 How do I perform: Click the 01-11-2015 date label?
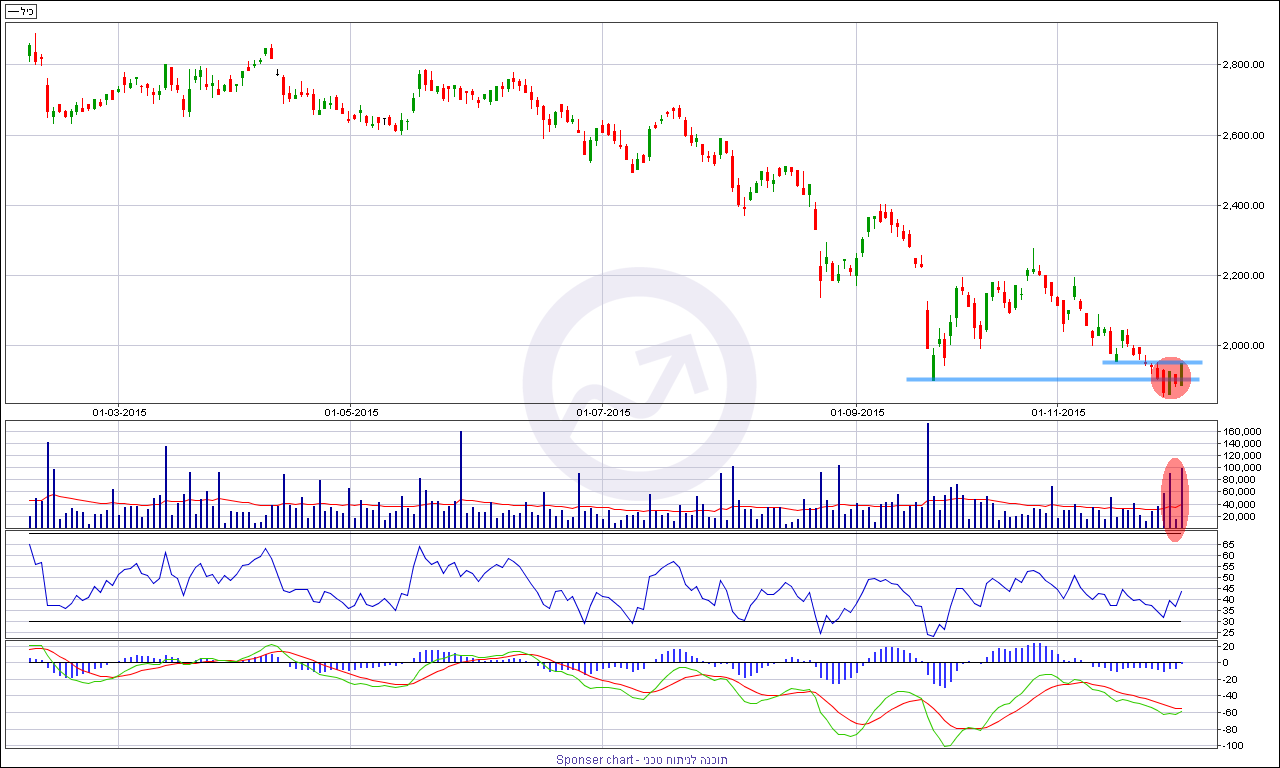click(x=1058, y=412)
